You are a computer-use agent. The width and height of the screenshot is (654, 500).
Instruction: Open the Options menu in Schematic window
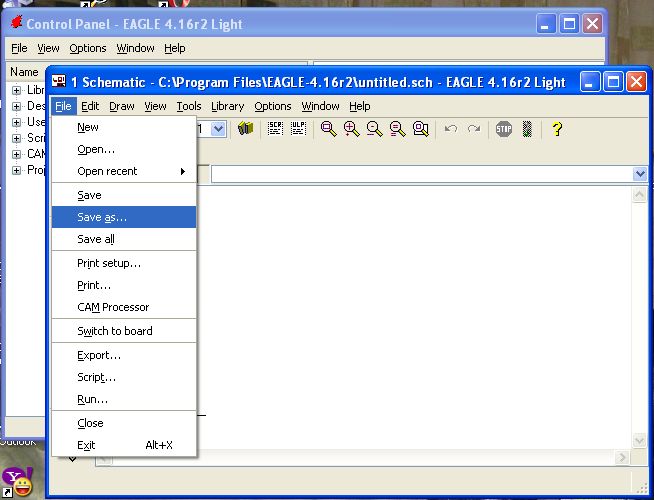[273, 106]
